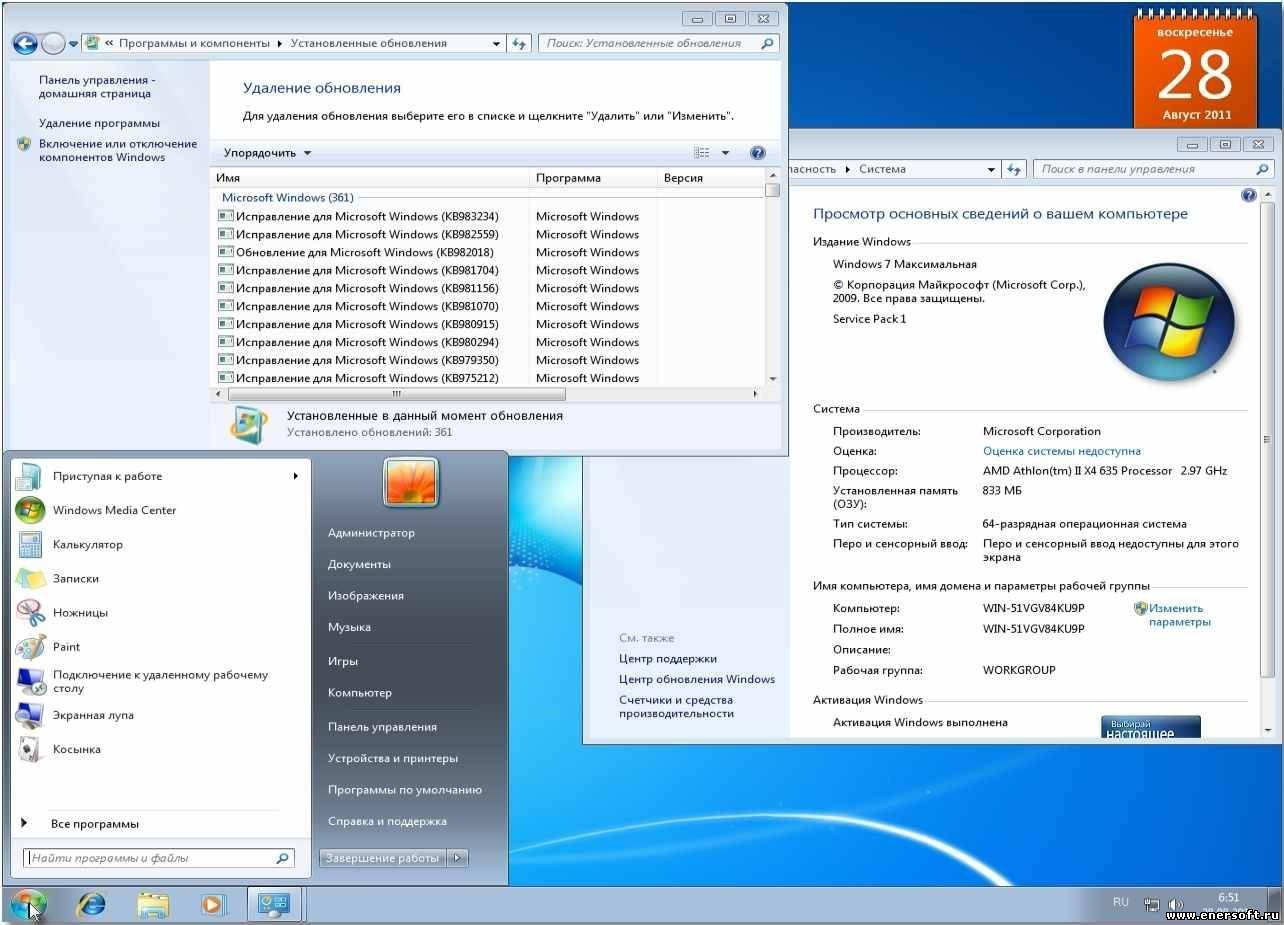Open help in Система window
This screenshot has width=1284, height=925.
pyautogui.click(x=1248, y=195)
